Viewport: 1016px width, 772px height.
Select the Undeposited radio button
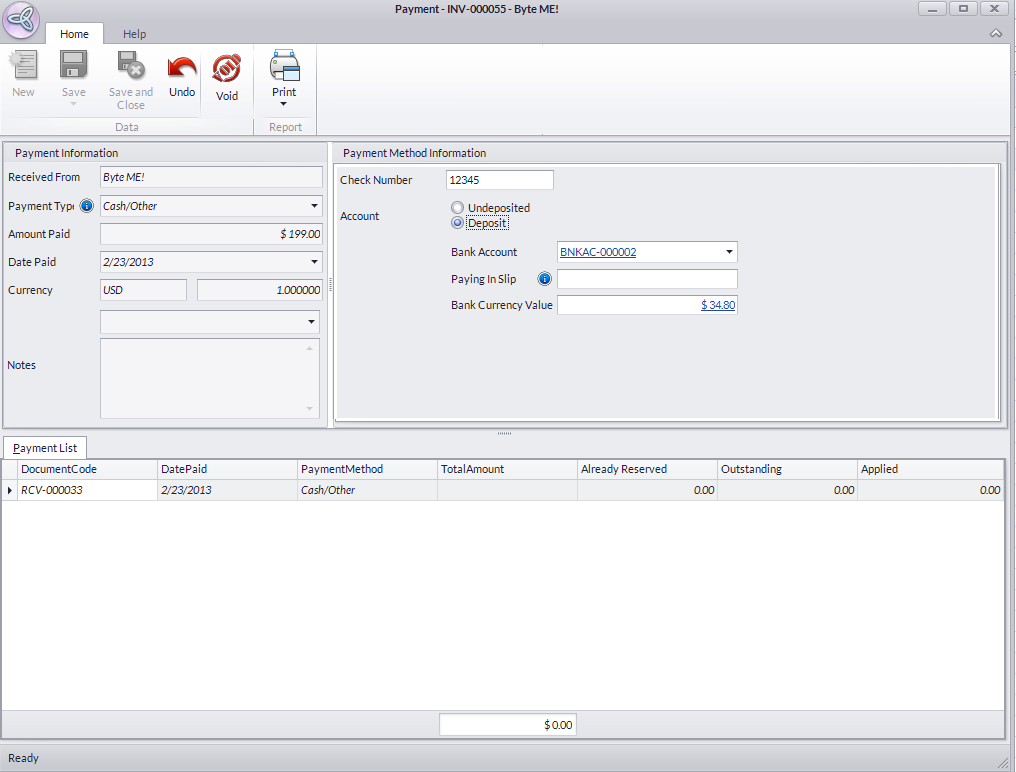458,208
